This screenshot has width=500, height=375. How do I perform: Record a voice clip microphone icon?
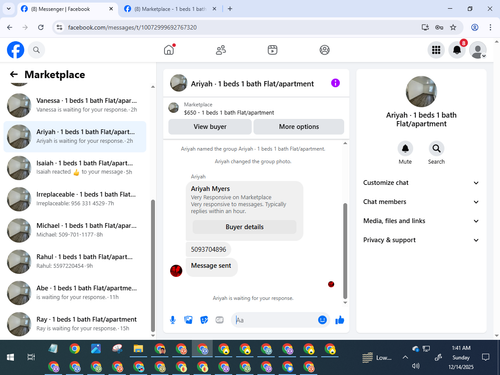pyautogui.click(x=173, y=320)
